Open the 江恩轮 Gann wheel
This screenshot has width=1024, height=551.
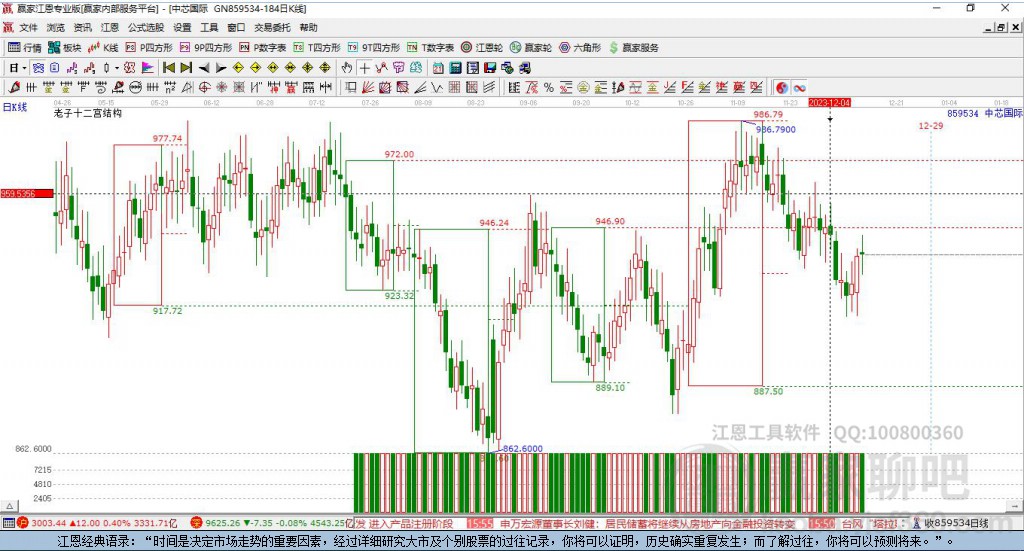(482, 48)
